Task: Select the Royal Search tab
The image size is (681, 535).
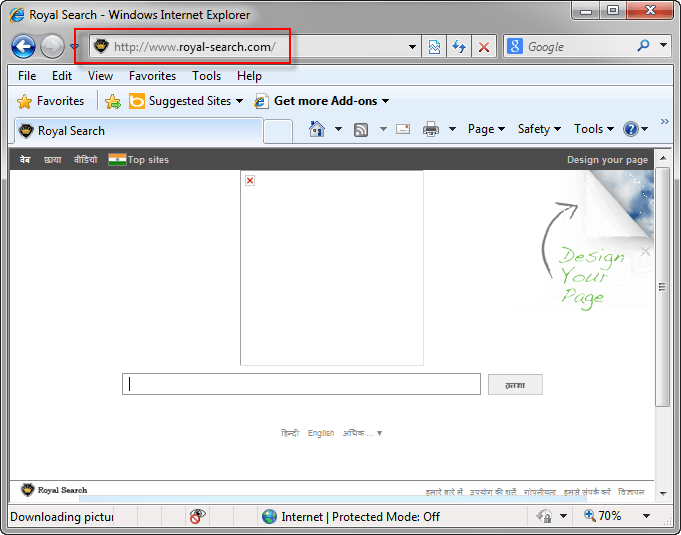Action: click(x=139, y=131)
